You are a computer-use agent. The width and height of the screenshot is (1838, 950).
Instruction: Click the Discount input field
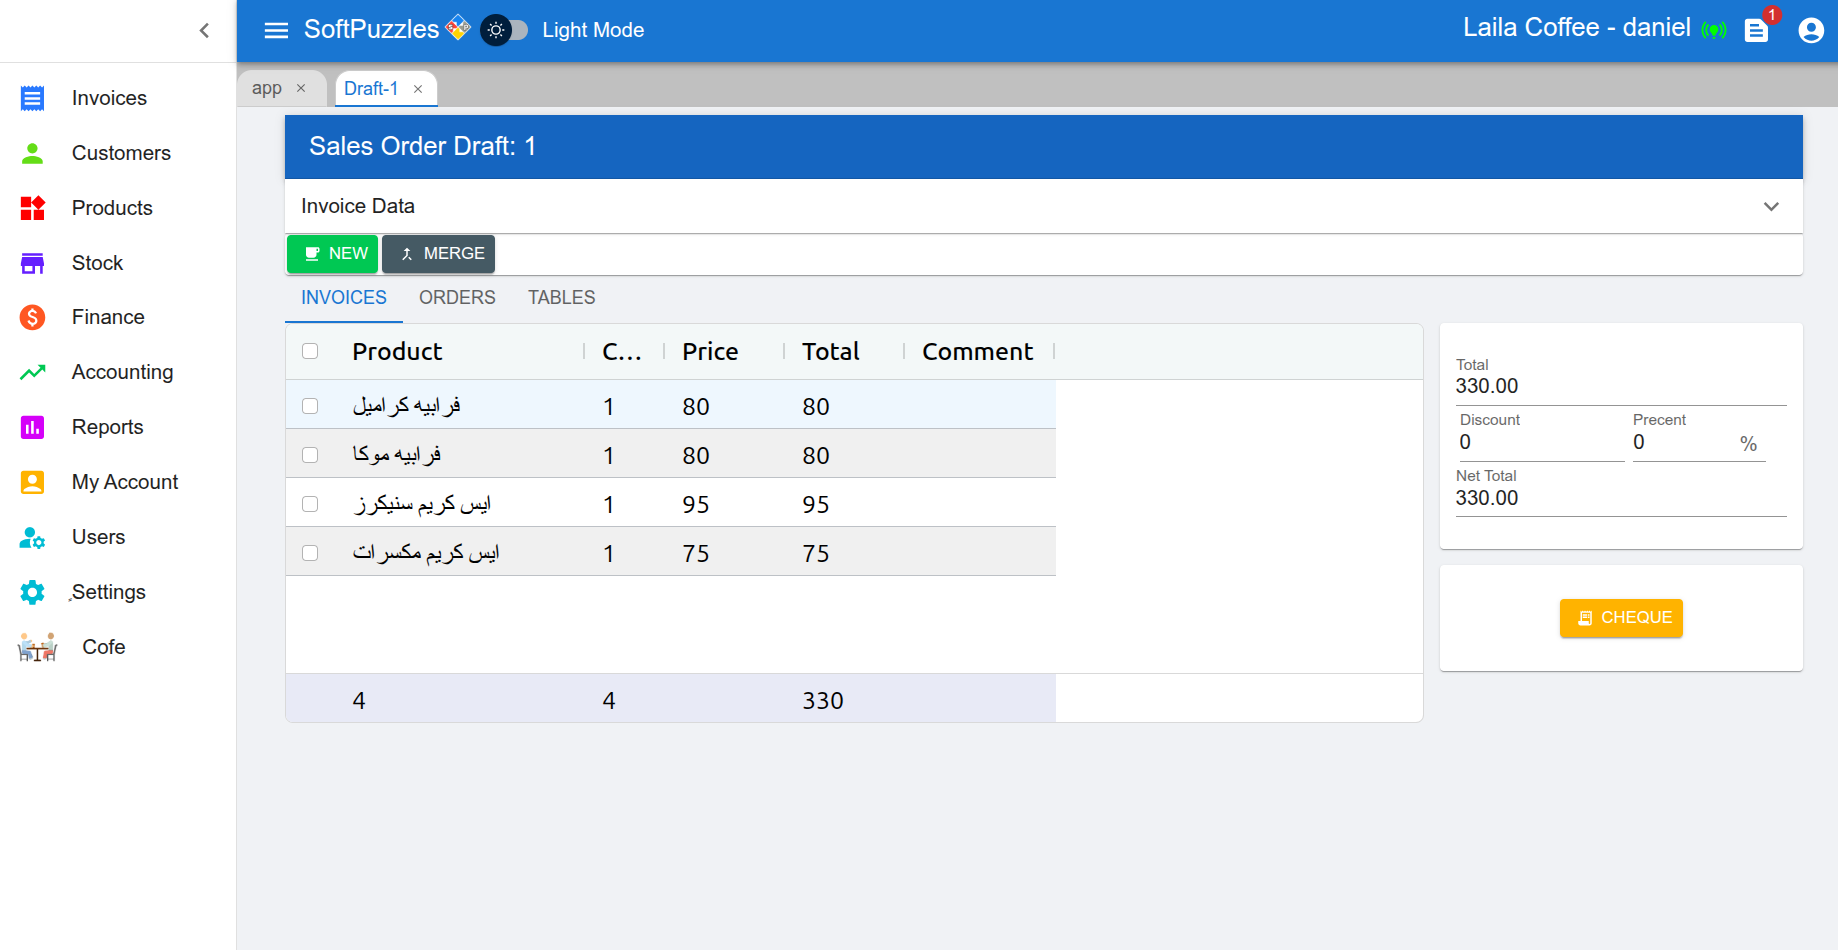1538,443
